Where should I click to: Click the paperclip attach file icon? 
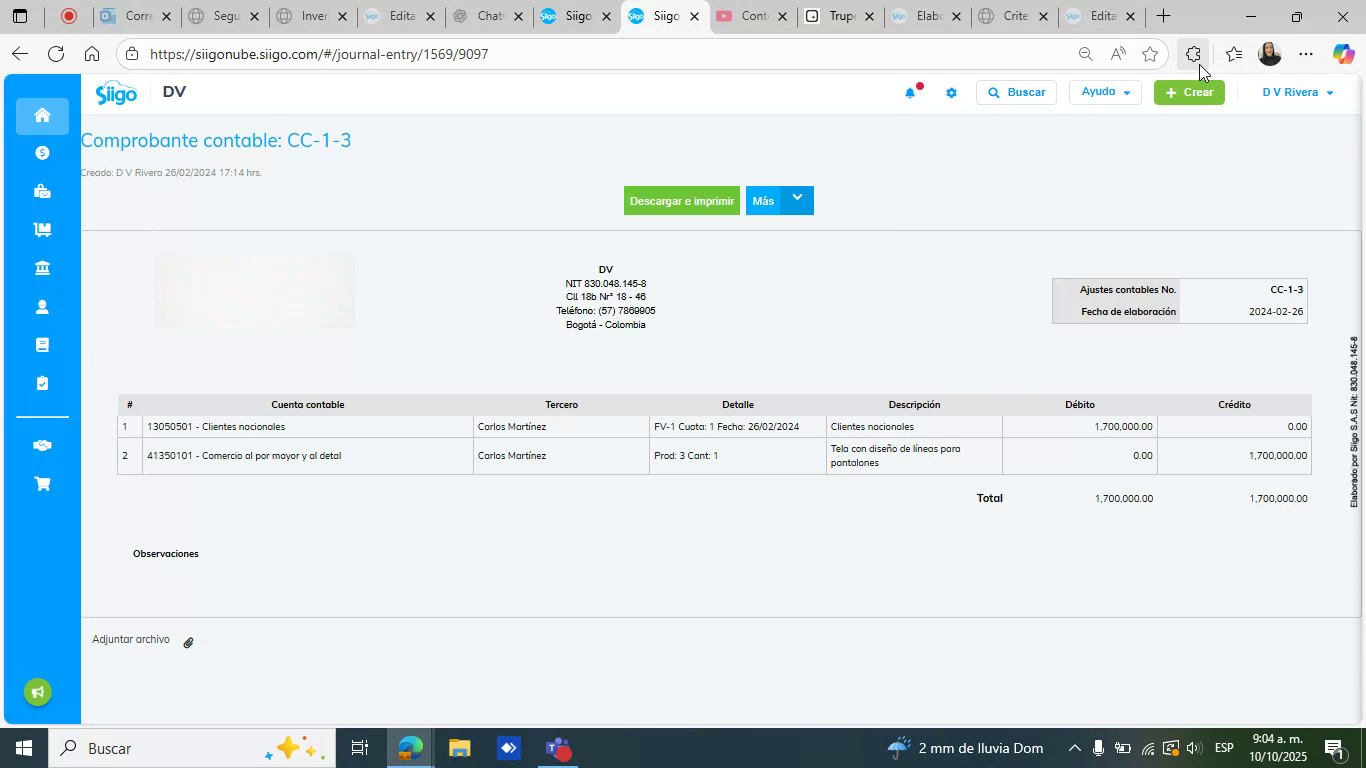[x=188, y=642]
